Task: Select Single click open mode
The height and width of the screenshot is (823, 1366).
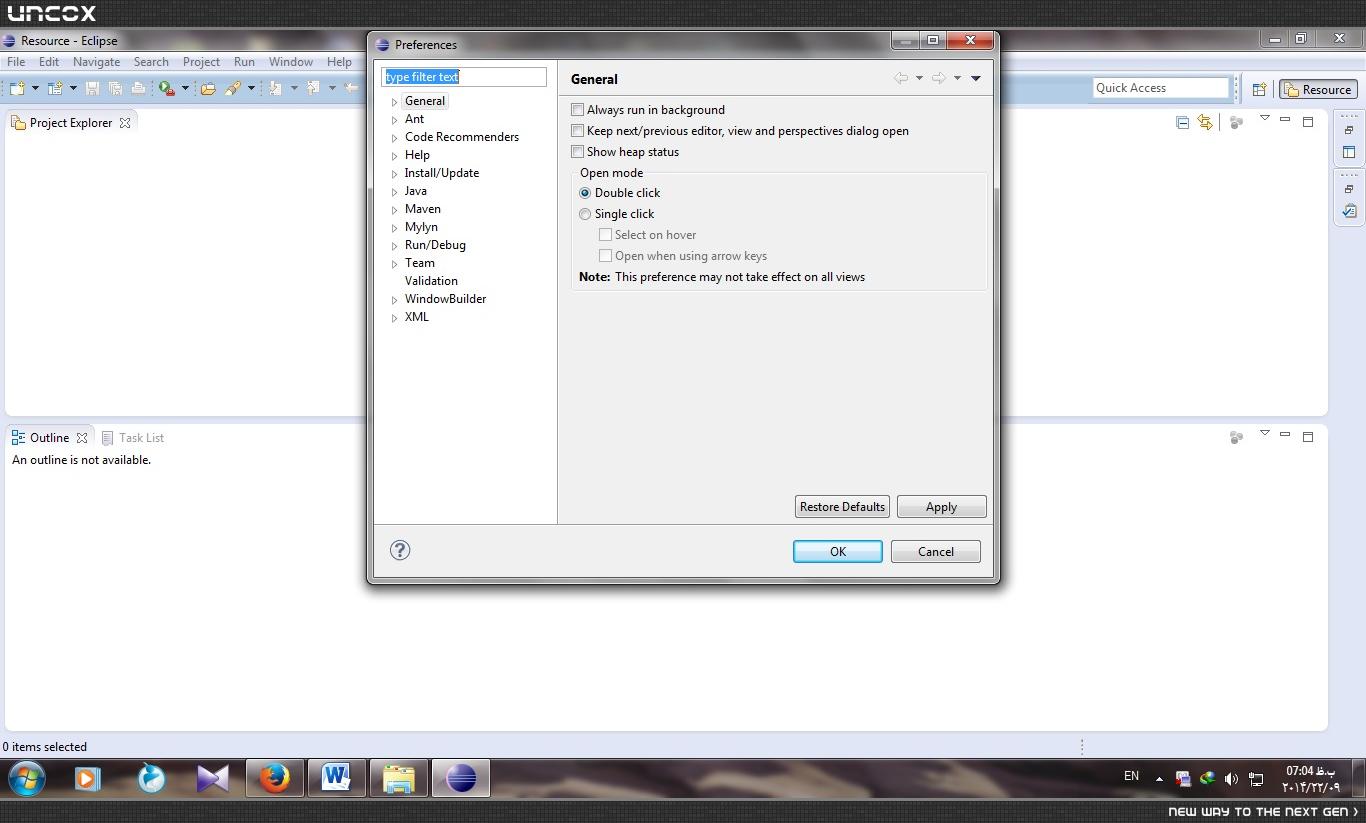Action: [x=585, y=214]
